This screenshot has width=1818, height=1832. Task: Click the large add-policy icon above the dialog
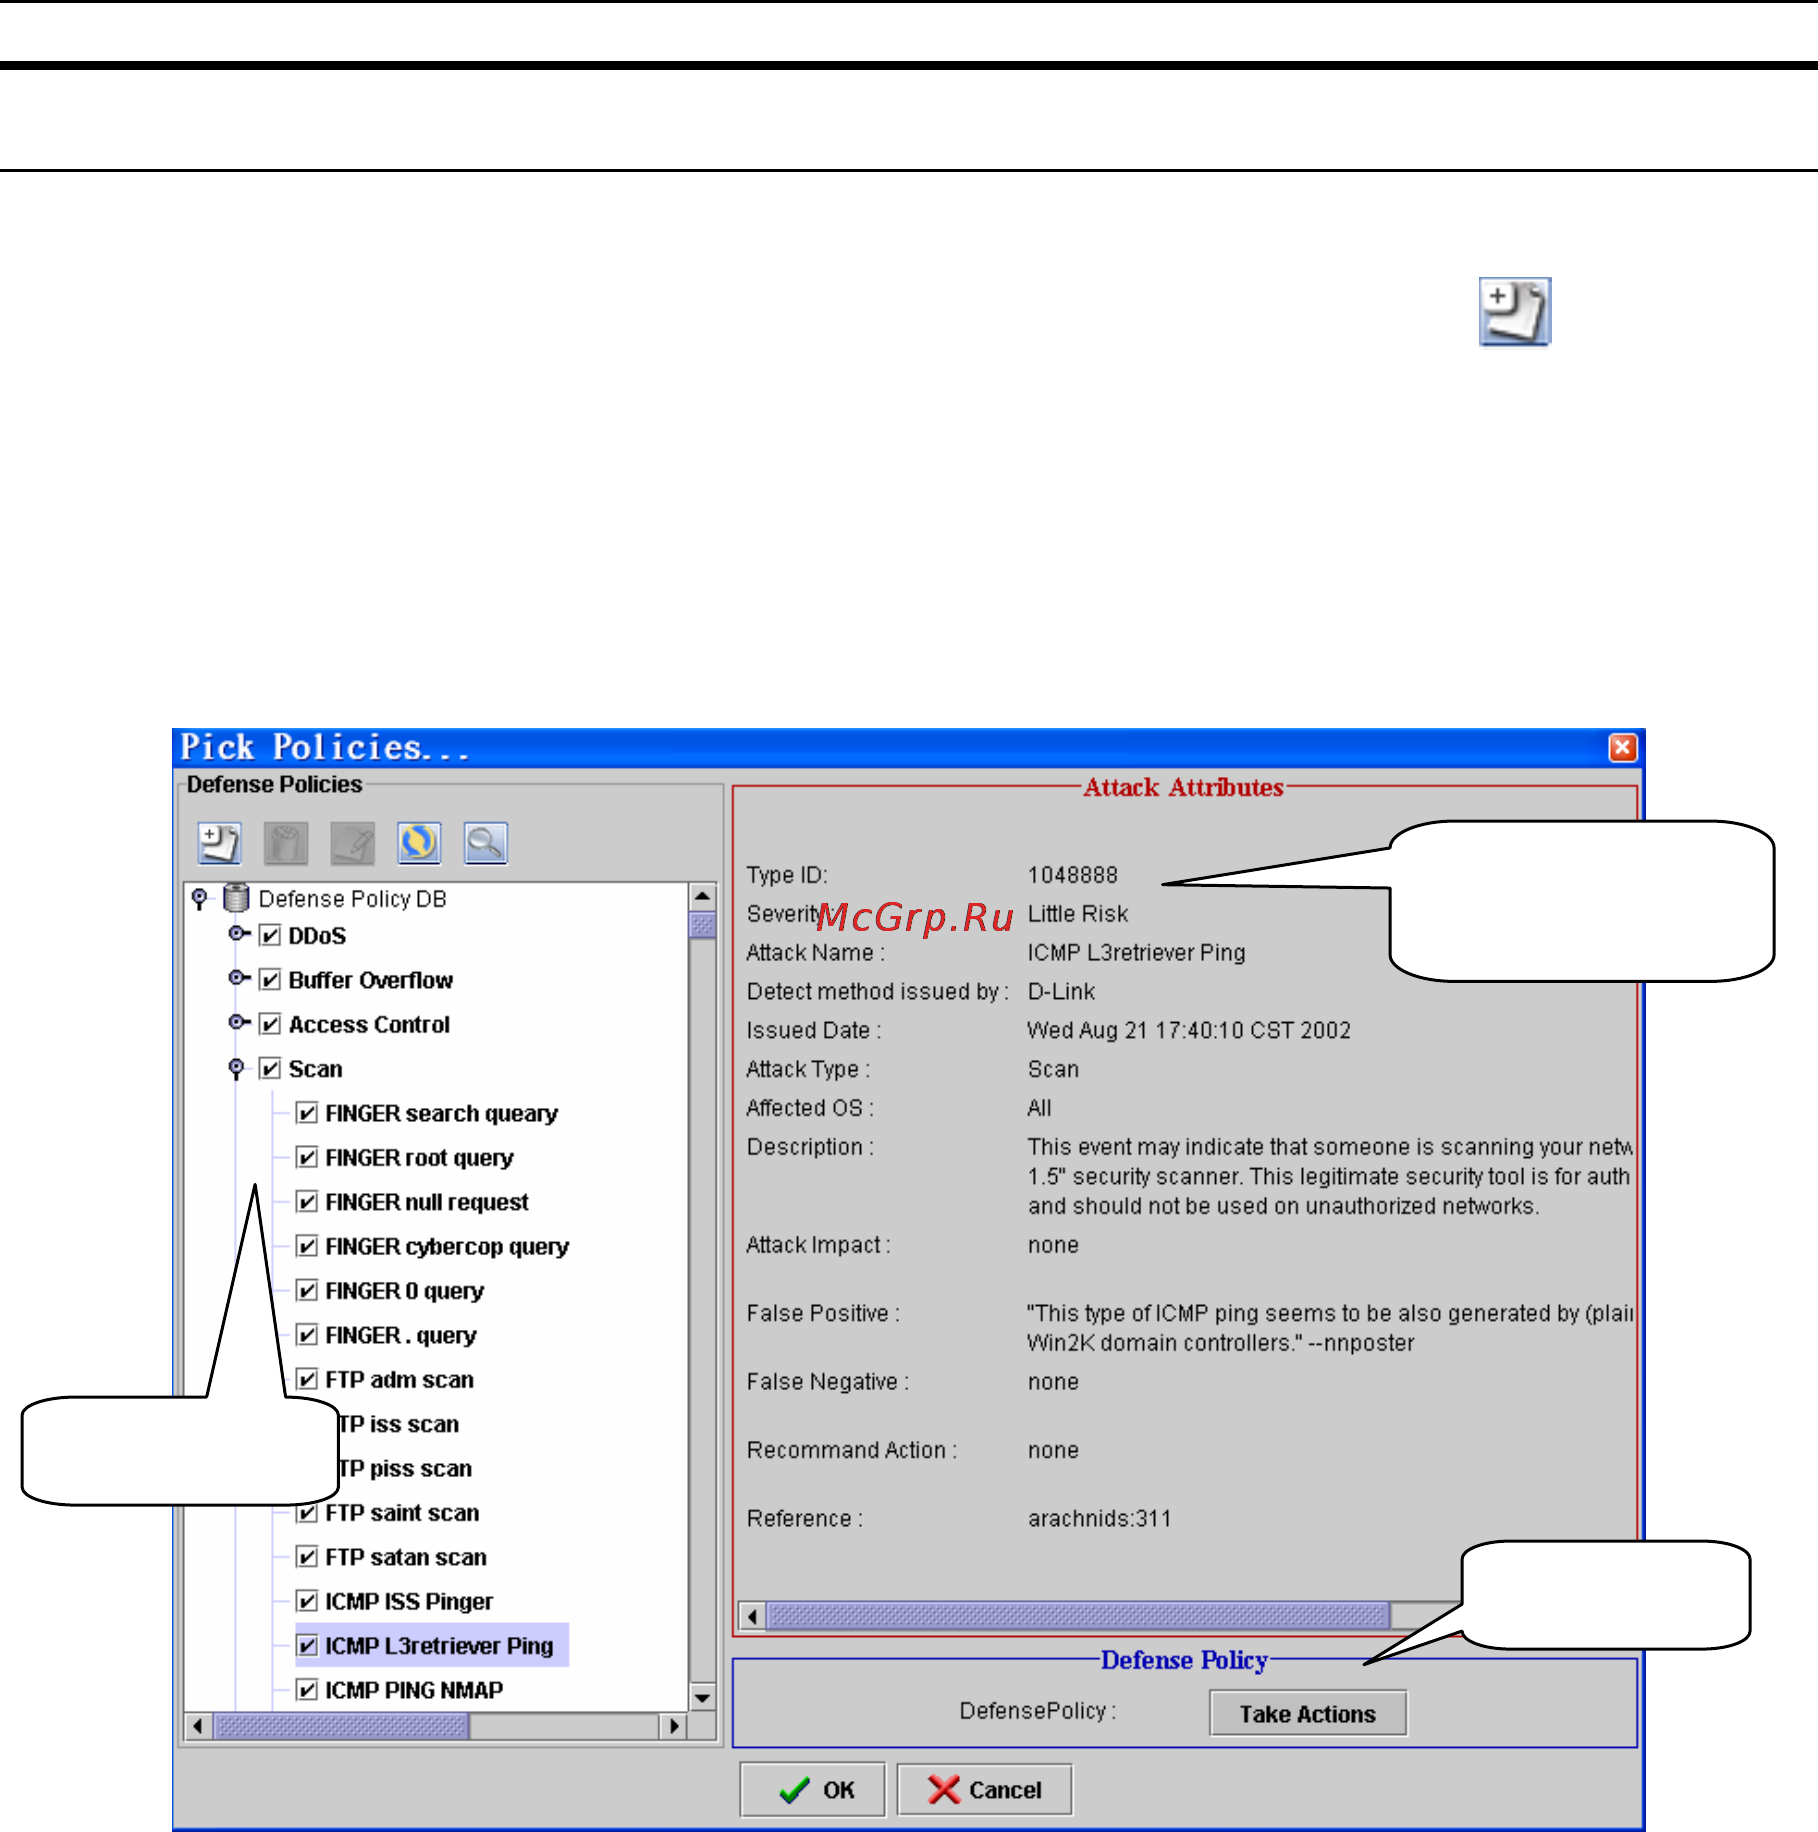(1515, 312)
